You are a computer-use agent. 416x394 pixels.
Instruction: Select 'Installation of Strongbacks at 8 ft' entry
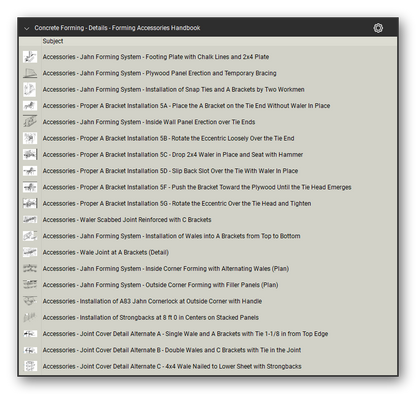151,317
